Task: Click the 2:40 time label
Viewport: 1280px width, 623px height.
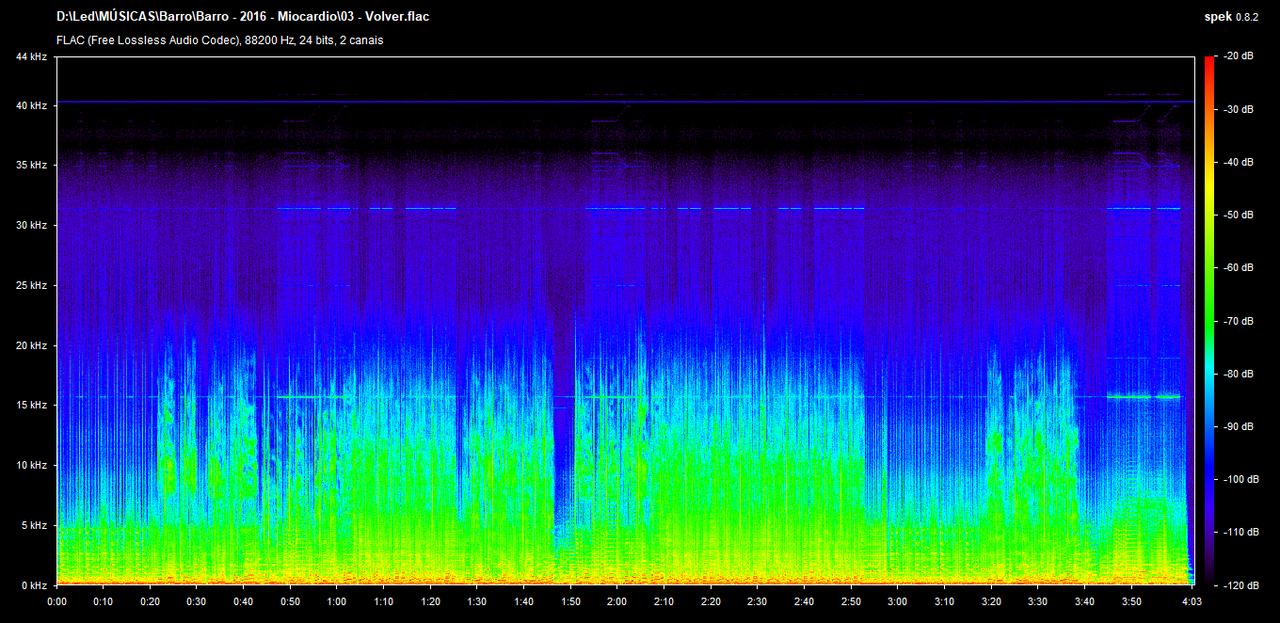Action: 804,602
